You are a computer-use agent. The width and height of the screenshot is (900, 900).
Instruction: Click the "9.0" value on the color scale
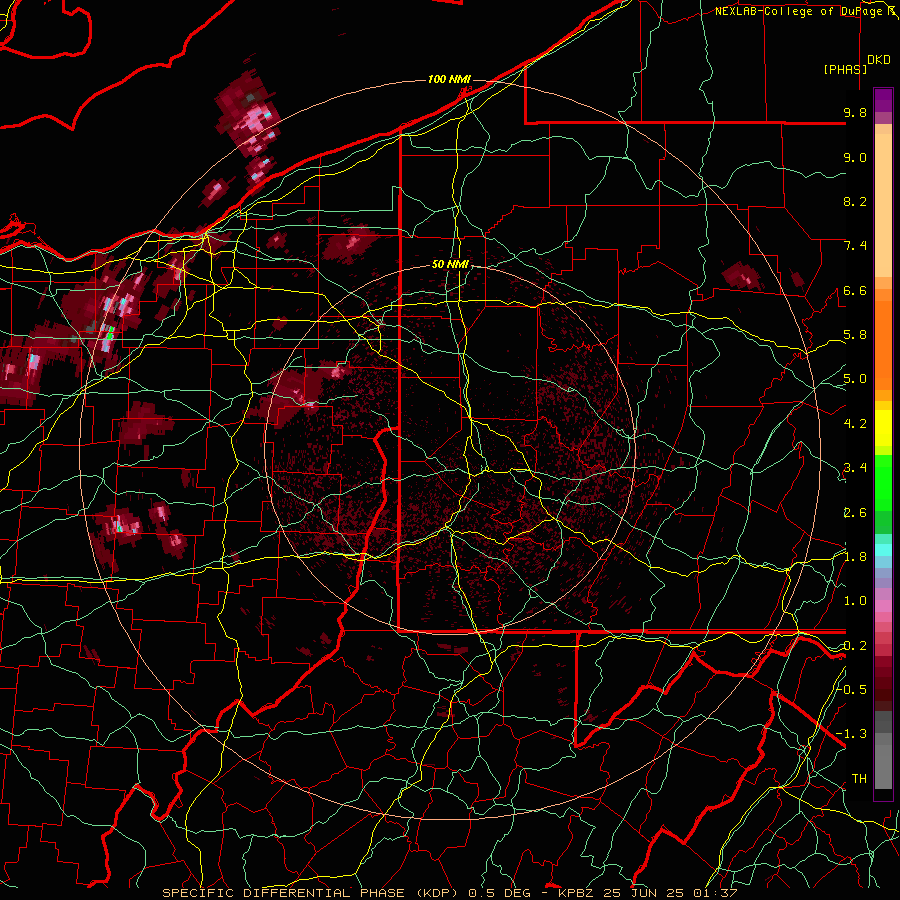coord(855,157)
